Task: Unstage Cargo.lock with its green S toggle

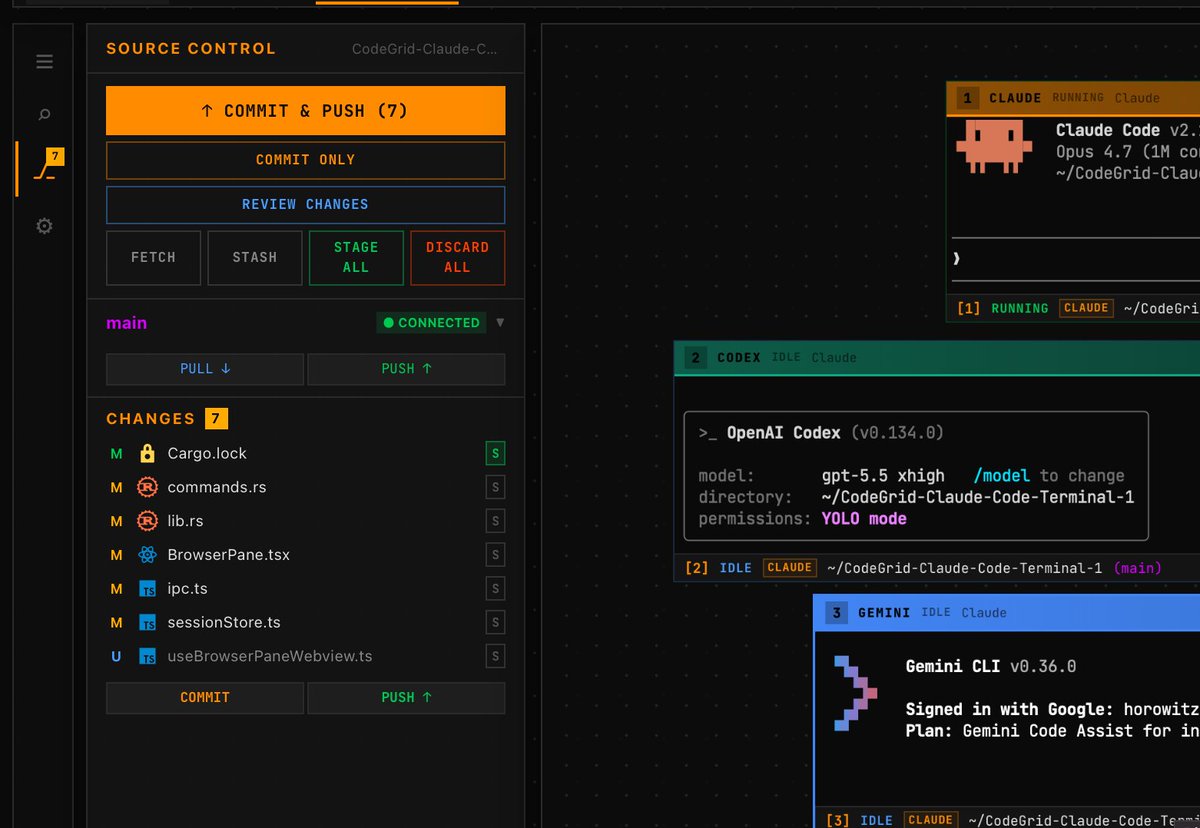Action: tap(495, 454)
